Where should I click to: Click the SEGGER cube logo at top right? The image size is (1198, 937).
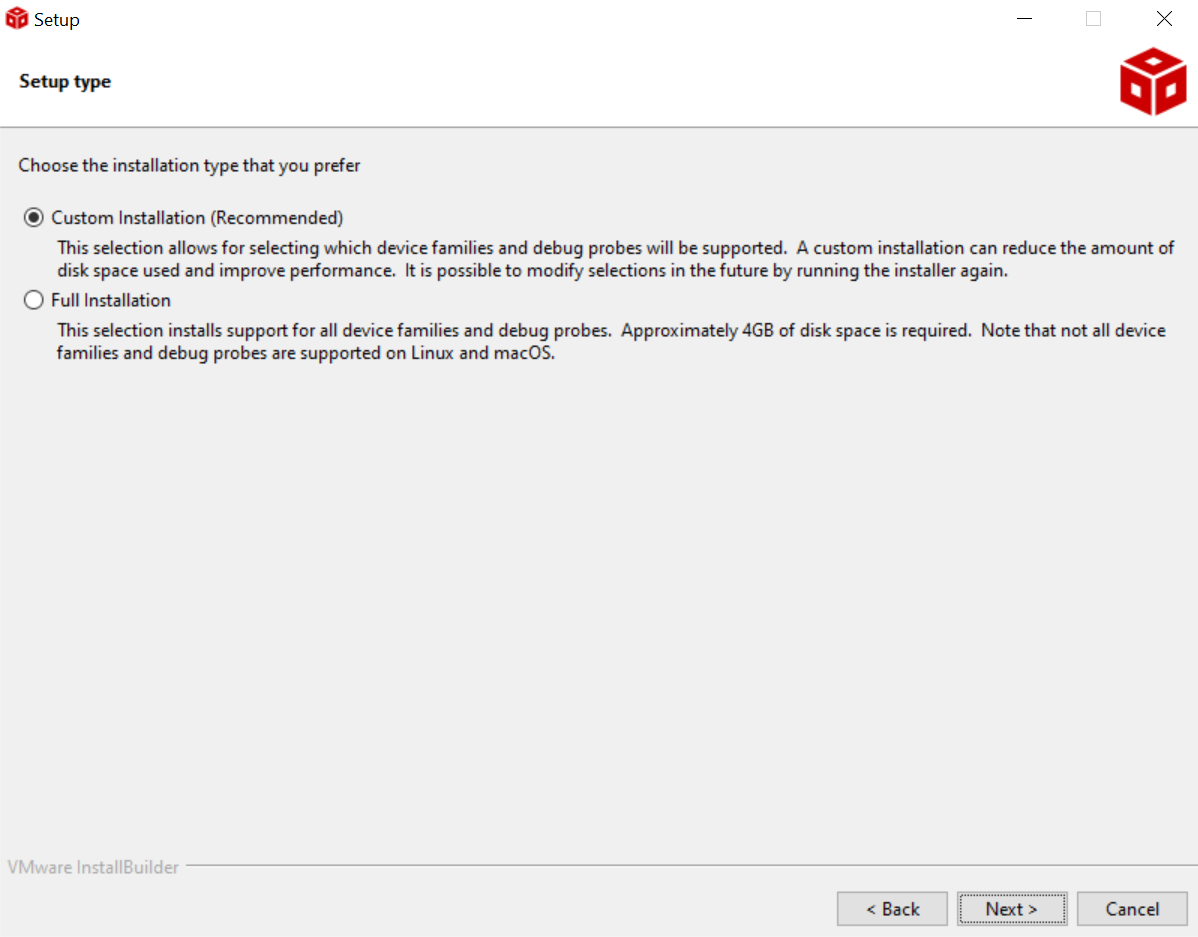coord(1152,80)
